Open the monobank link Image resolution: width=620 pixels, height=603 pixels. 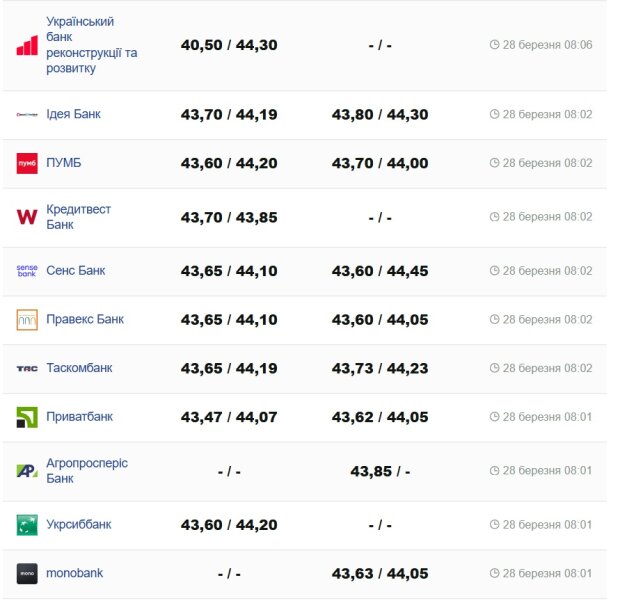[x=74, y=573]
